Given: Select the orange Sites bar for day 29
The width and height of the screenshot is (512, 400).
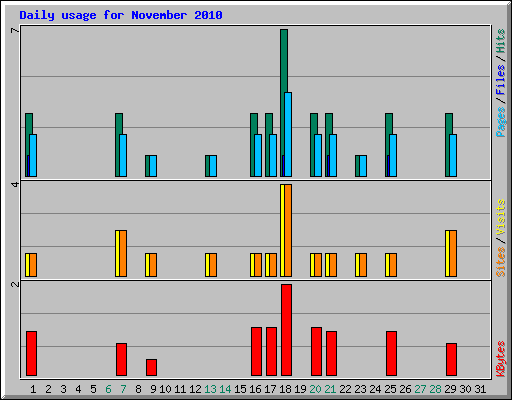Looking at the screenshot, I should coord(453,253).
